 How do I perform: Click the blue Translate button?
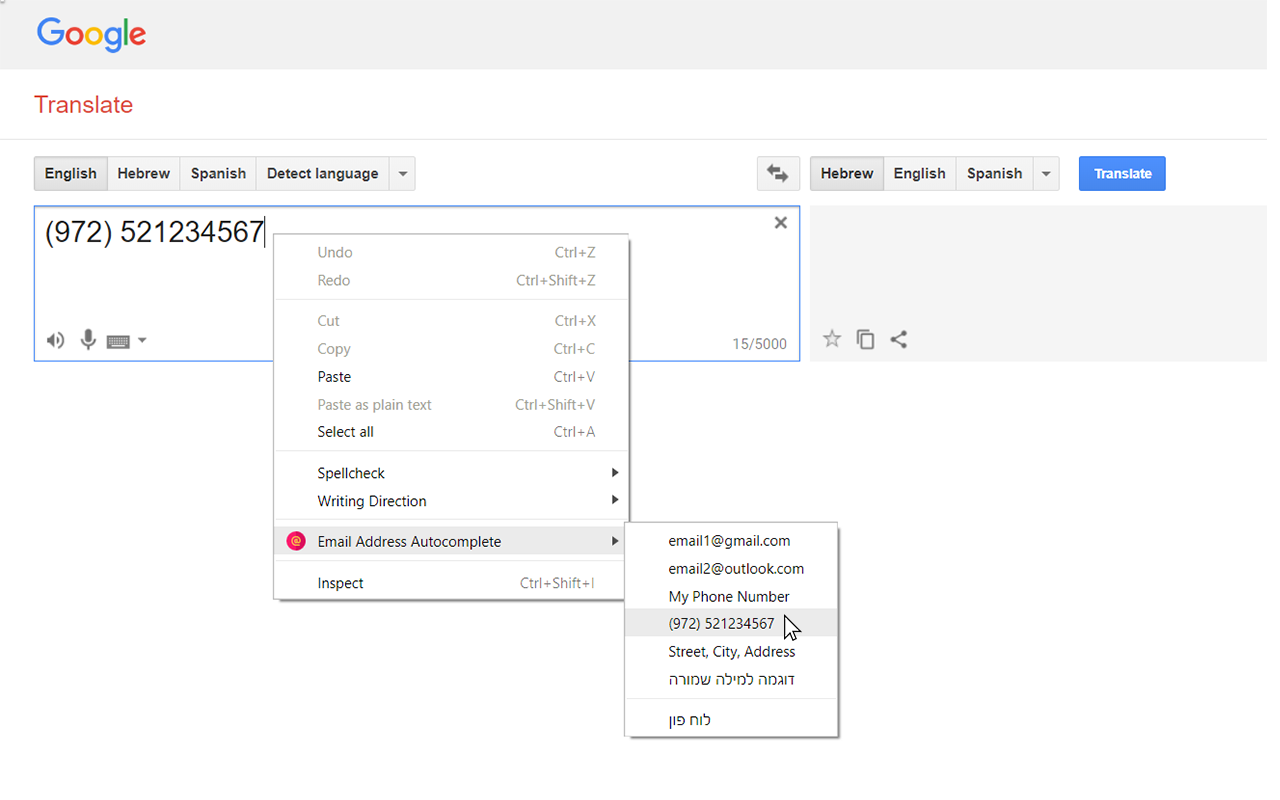1122,173
